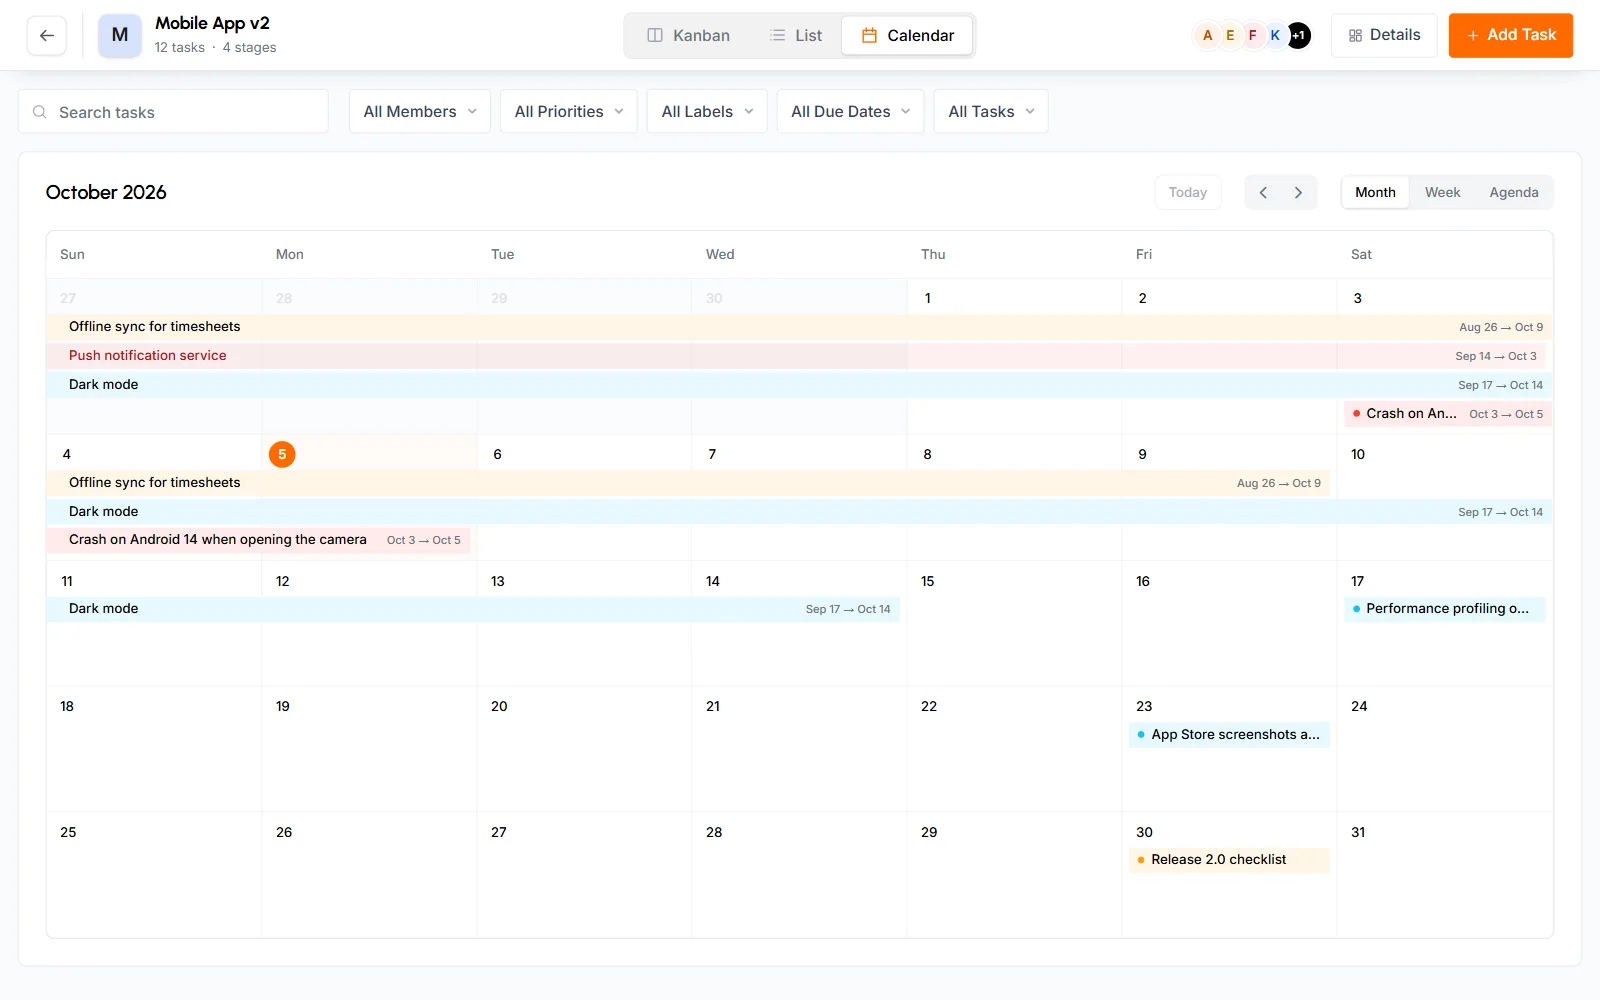Click date 28 in the last week row
This screenshot has width=1600, height=1000.
point(714,832)
